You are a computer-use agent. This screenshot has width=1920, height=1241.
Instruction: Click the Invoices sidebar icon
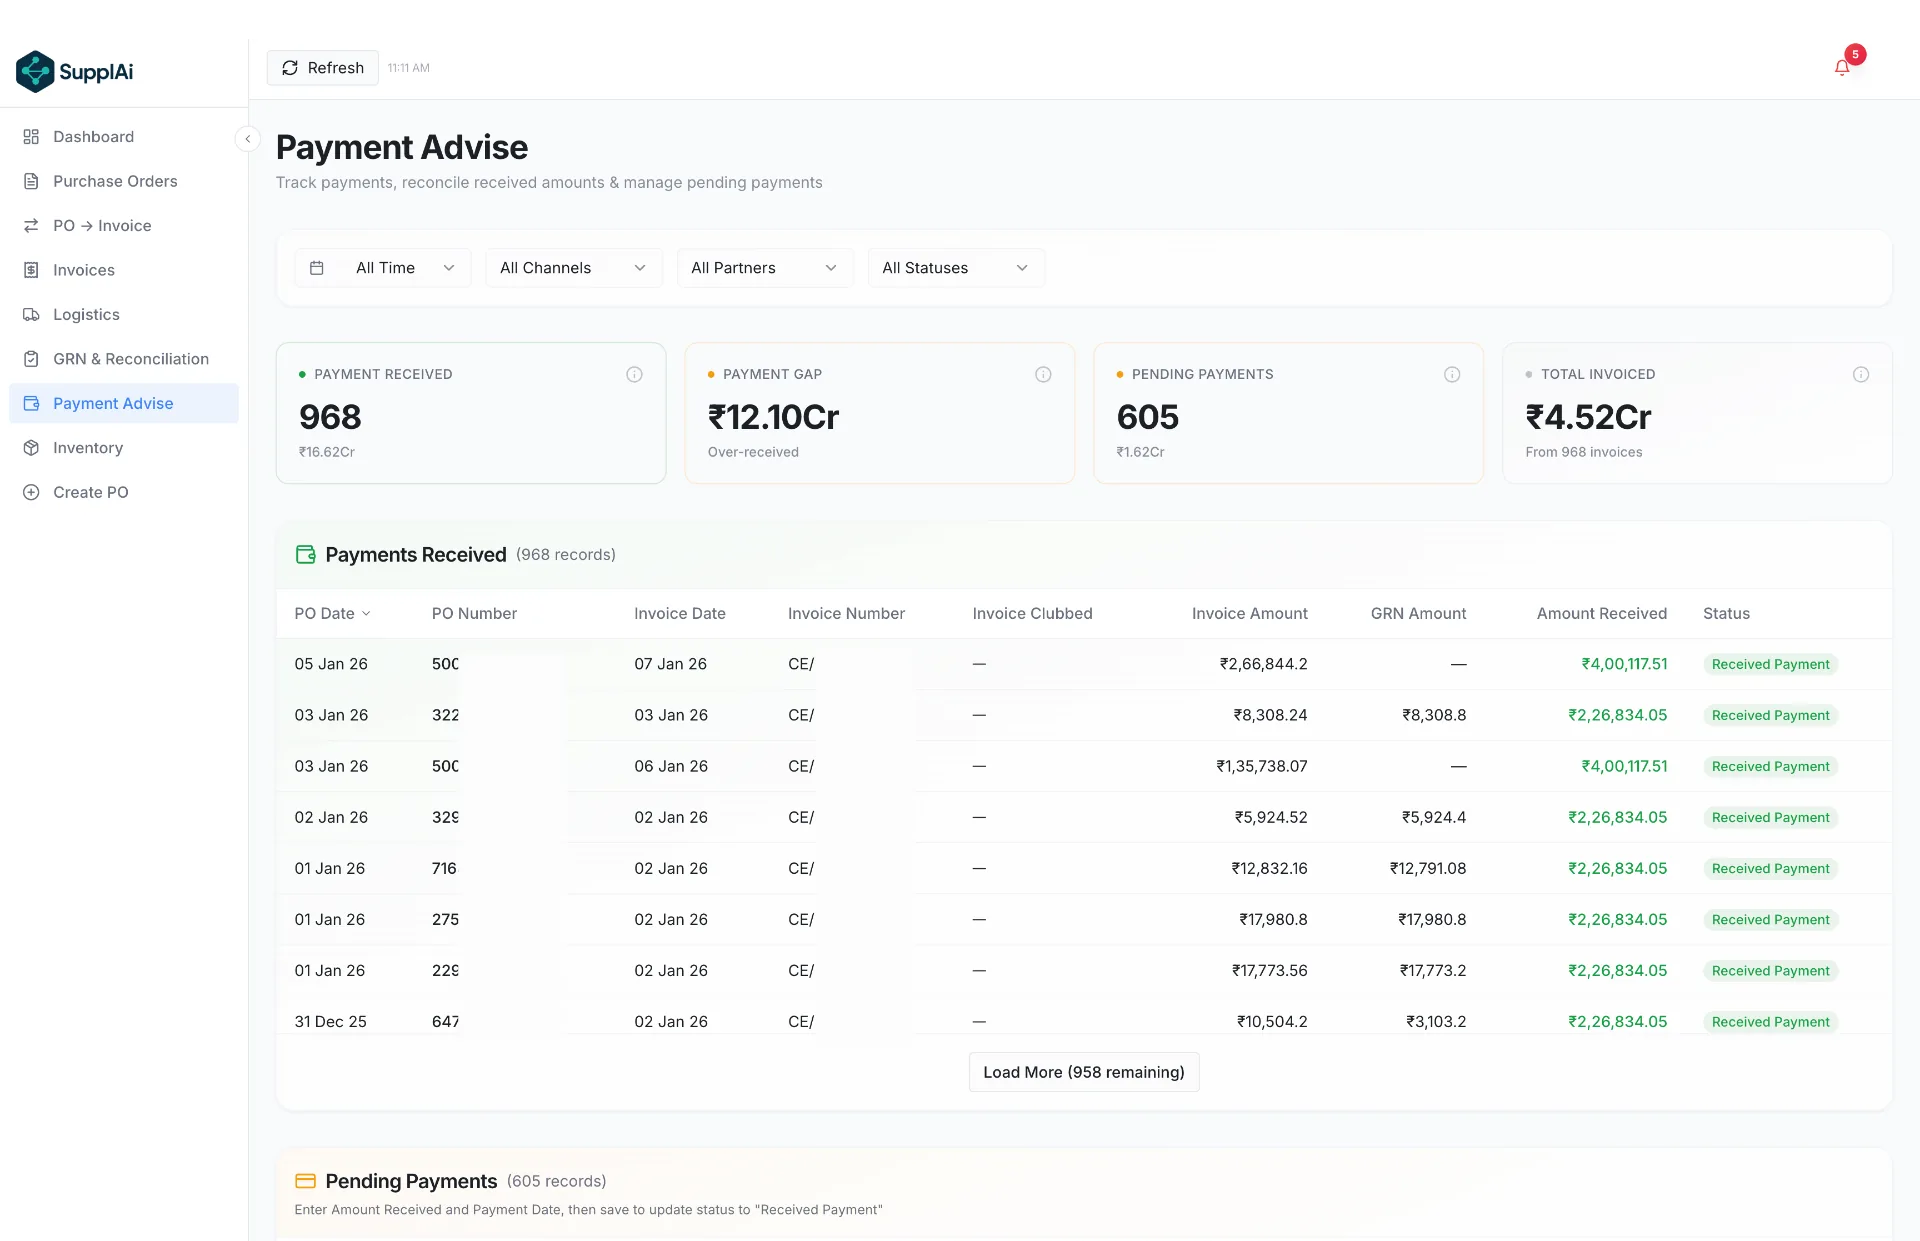coord(31,270)
